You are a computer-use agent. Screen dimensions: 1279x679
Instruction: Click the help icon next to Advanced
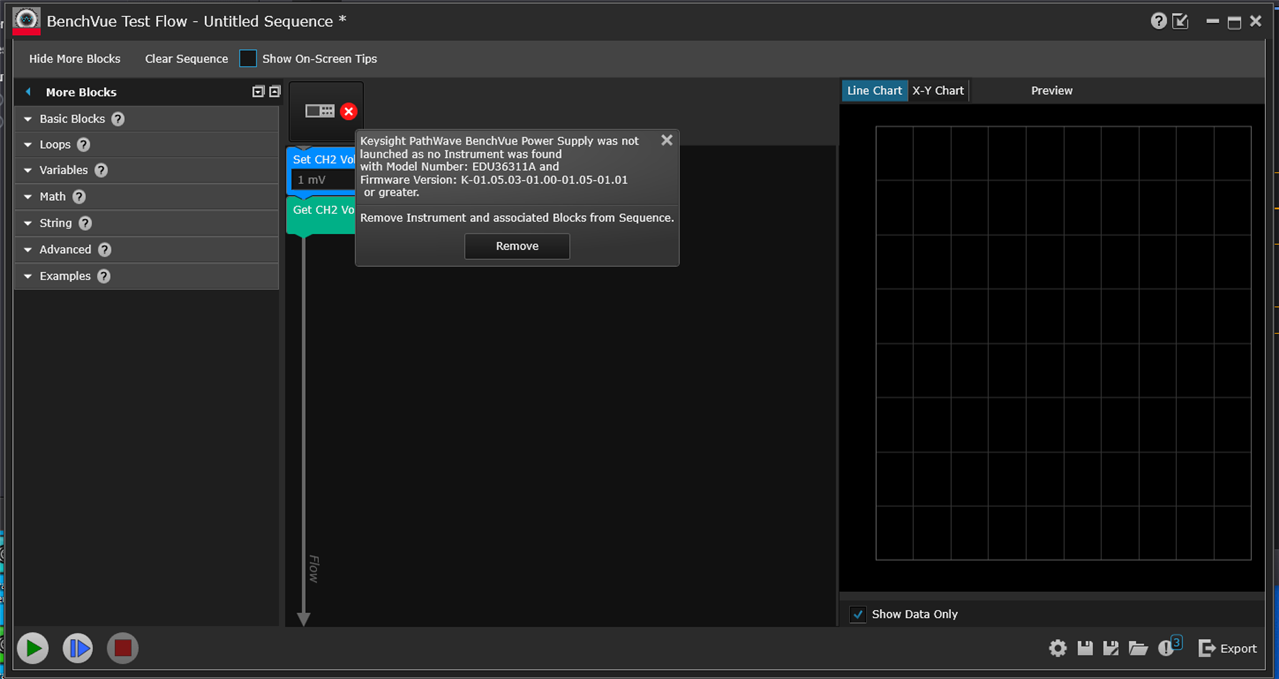[x=104, y=250]
